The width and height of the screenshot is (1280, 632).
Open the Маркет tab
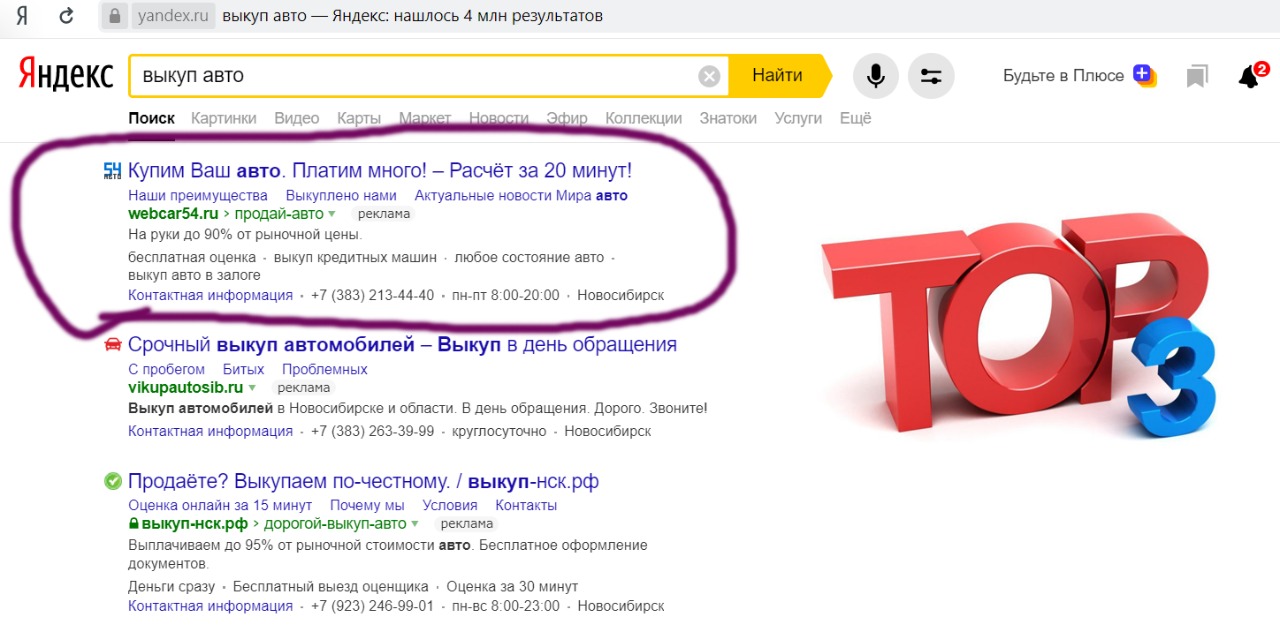click(425, 118)
